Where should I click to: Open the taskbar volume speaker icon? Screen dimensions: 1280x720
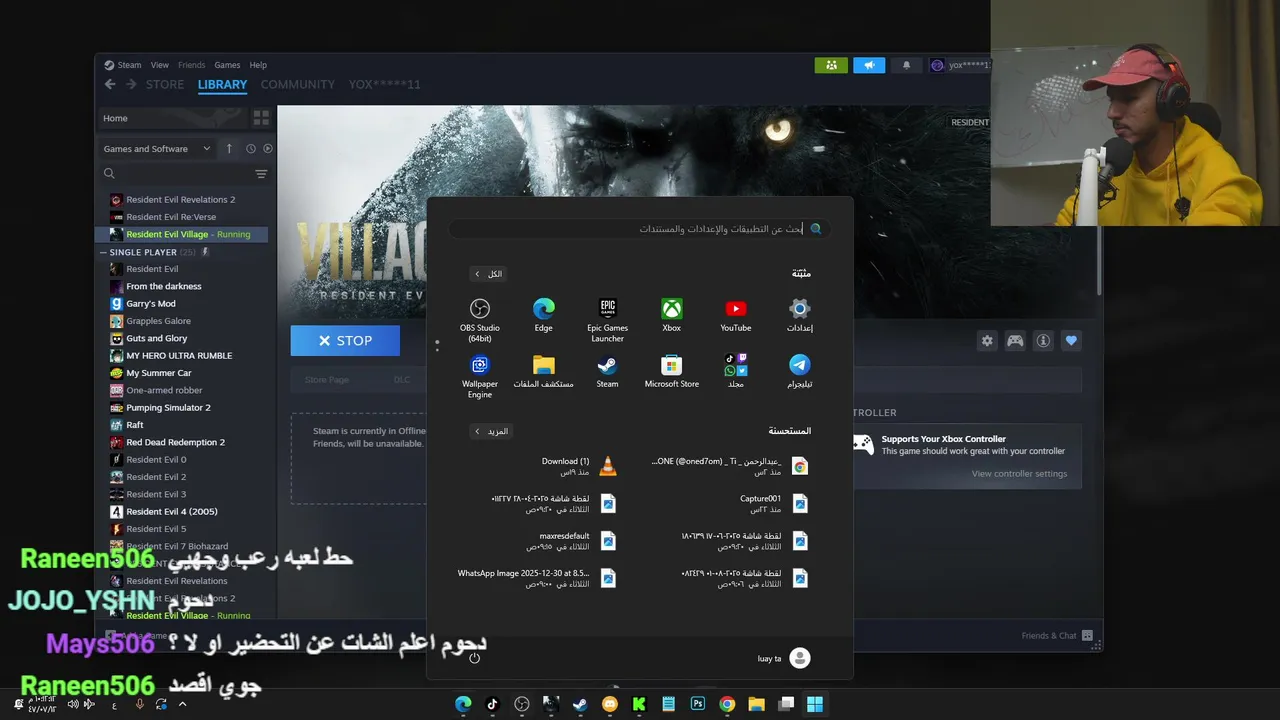point(73,704)
